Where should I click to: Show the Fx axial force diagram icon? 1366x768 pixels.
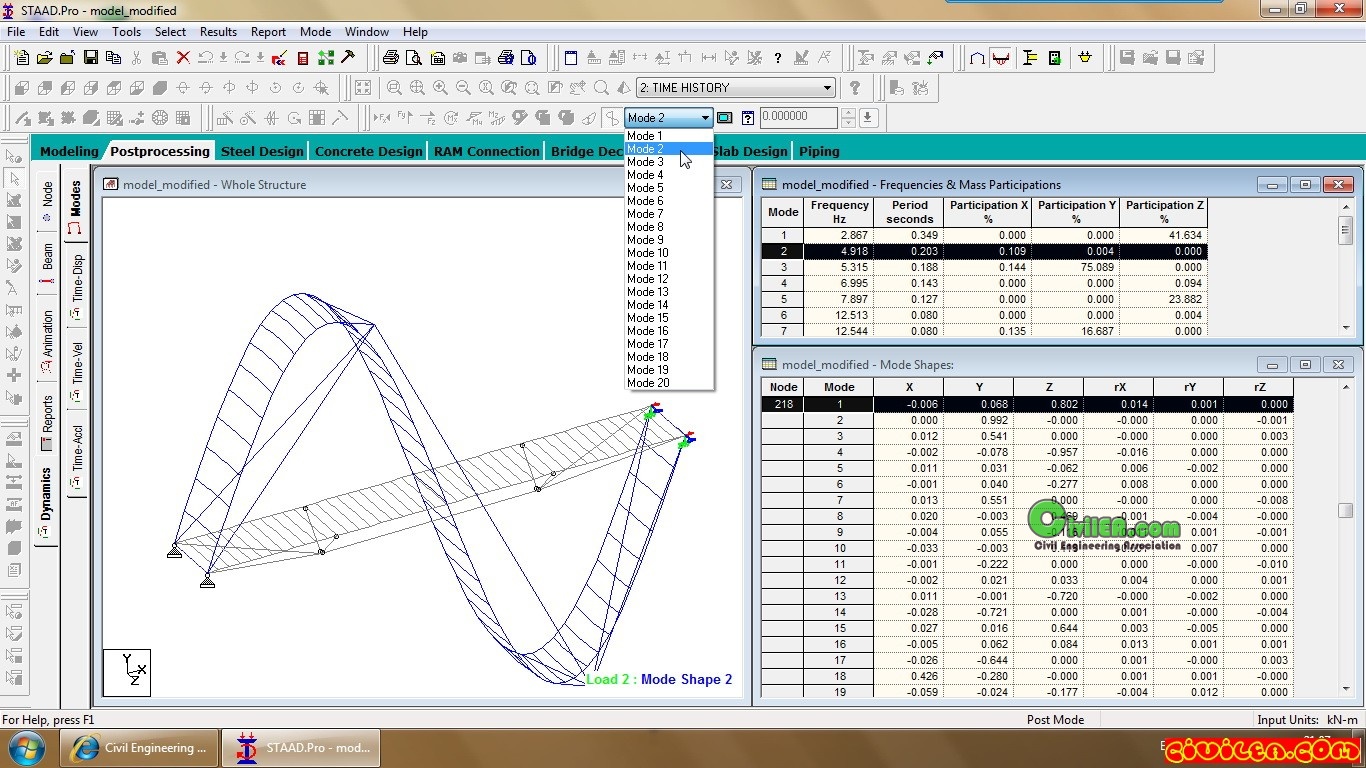point(382,118)
